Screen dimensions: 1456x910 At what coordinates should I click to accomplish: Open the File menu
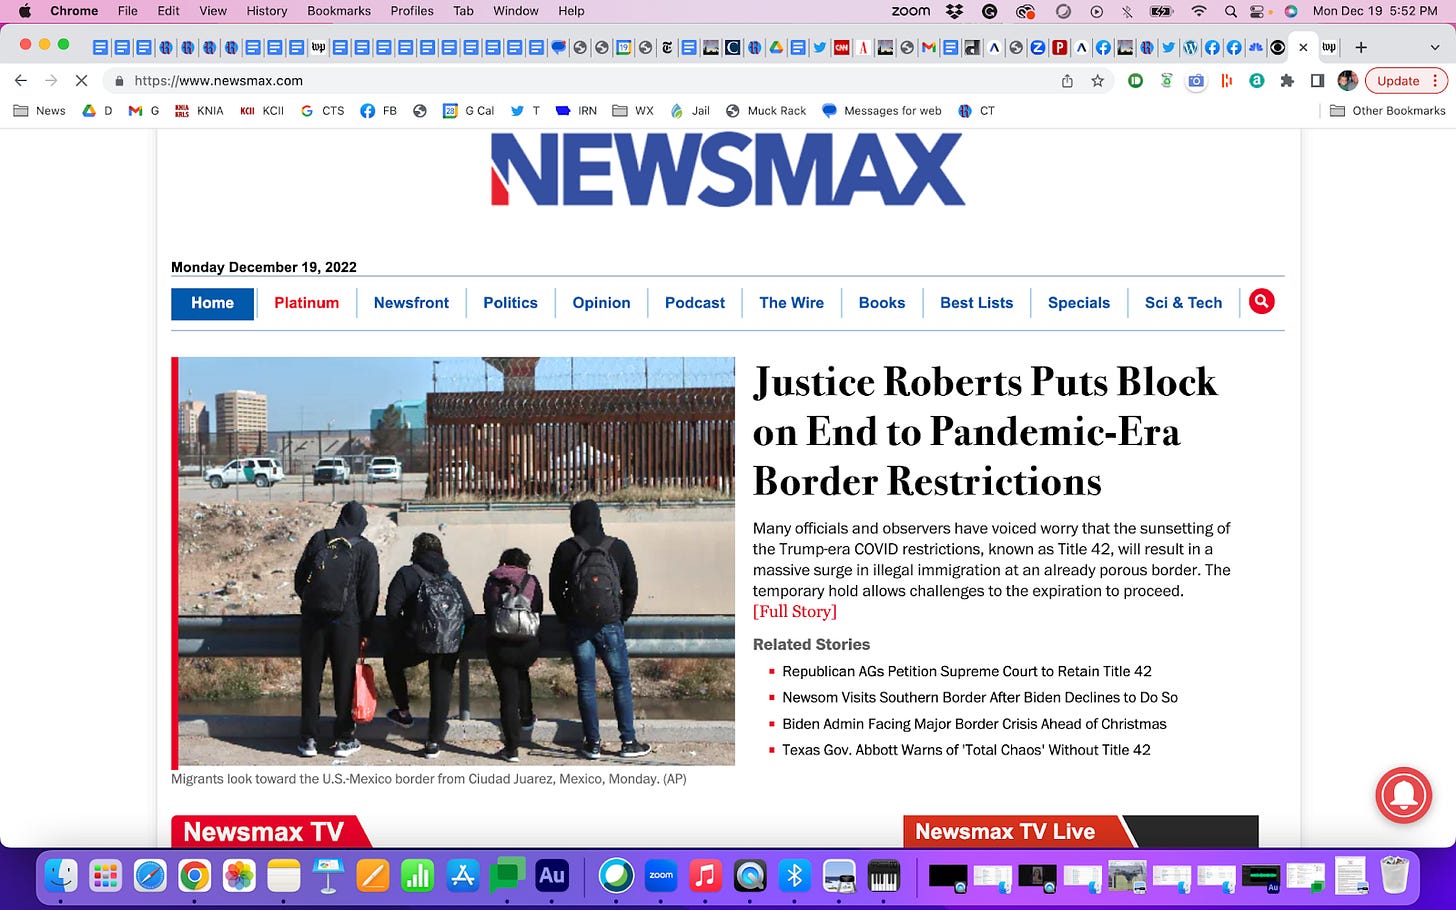point(128,11)
